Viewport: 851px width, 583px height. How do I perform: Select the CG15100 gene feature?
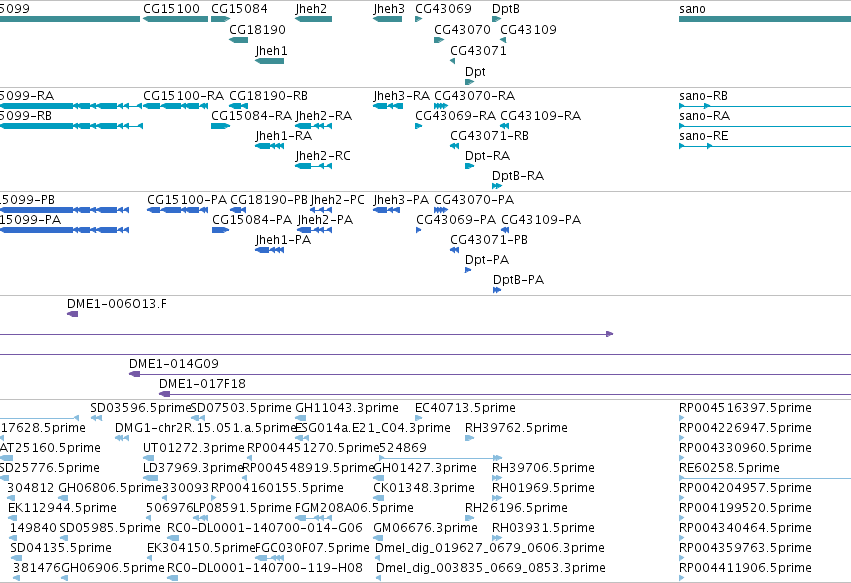point(175,19)
